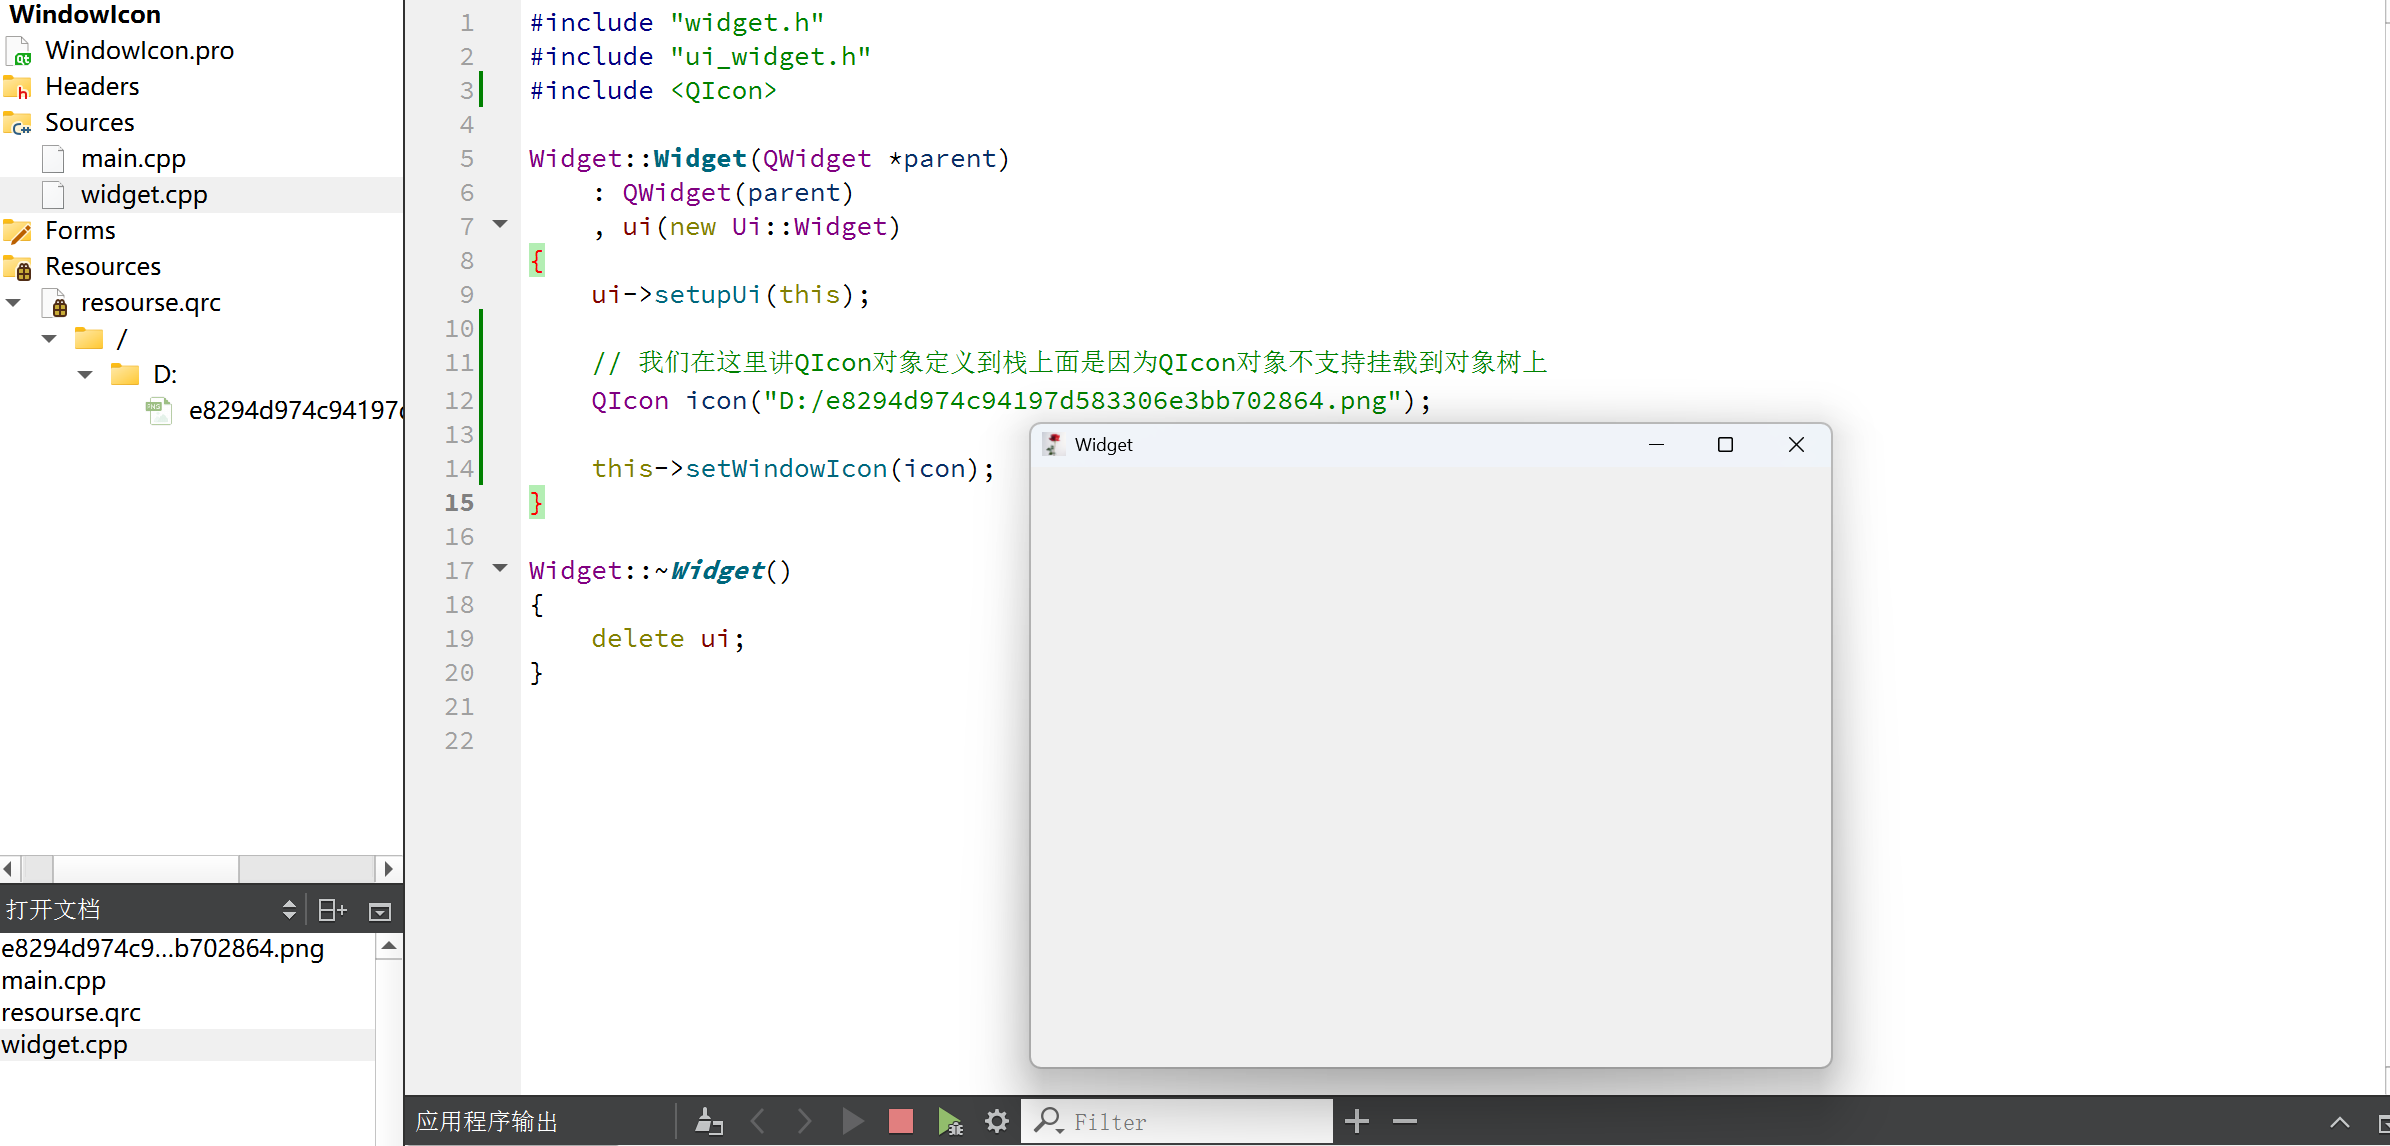Click the close pane icon beside split button
Image resolution: width=2390 pixels, height=1146 pixels.
coord(379,911)
